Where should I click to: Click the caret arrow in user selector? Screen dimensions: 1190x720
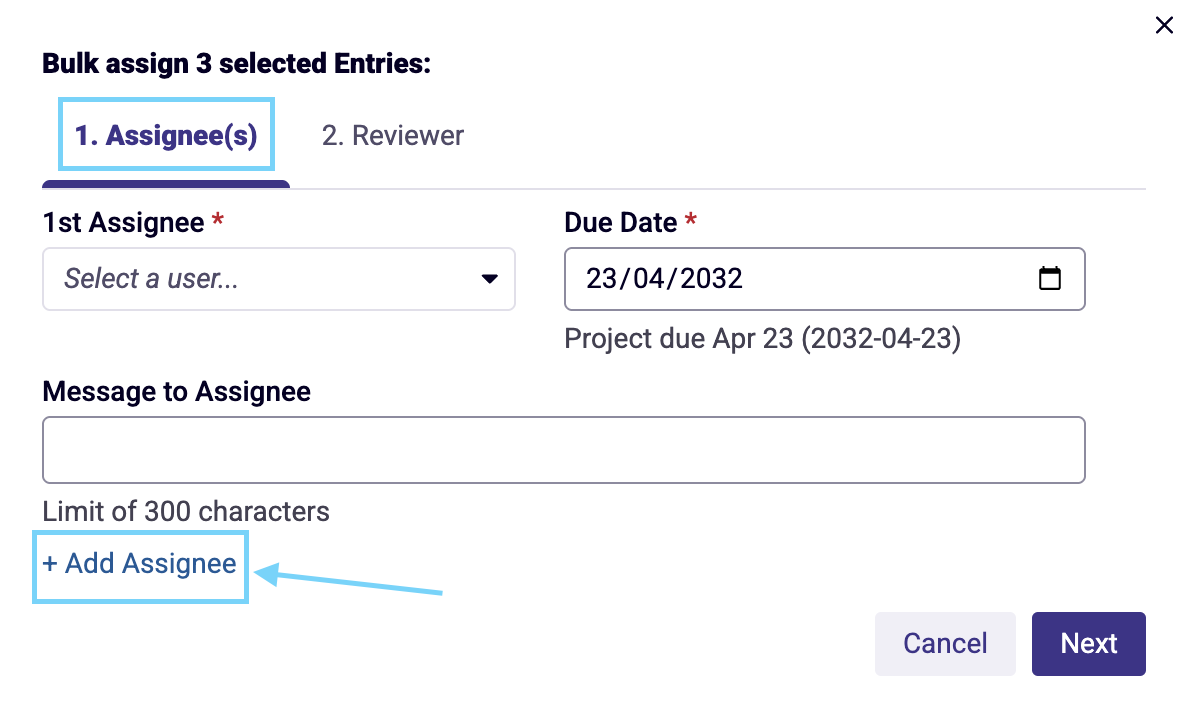(490, 279)
